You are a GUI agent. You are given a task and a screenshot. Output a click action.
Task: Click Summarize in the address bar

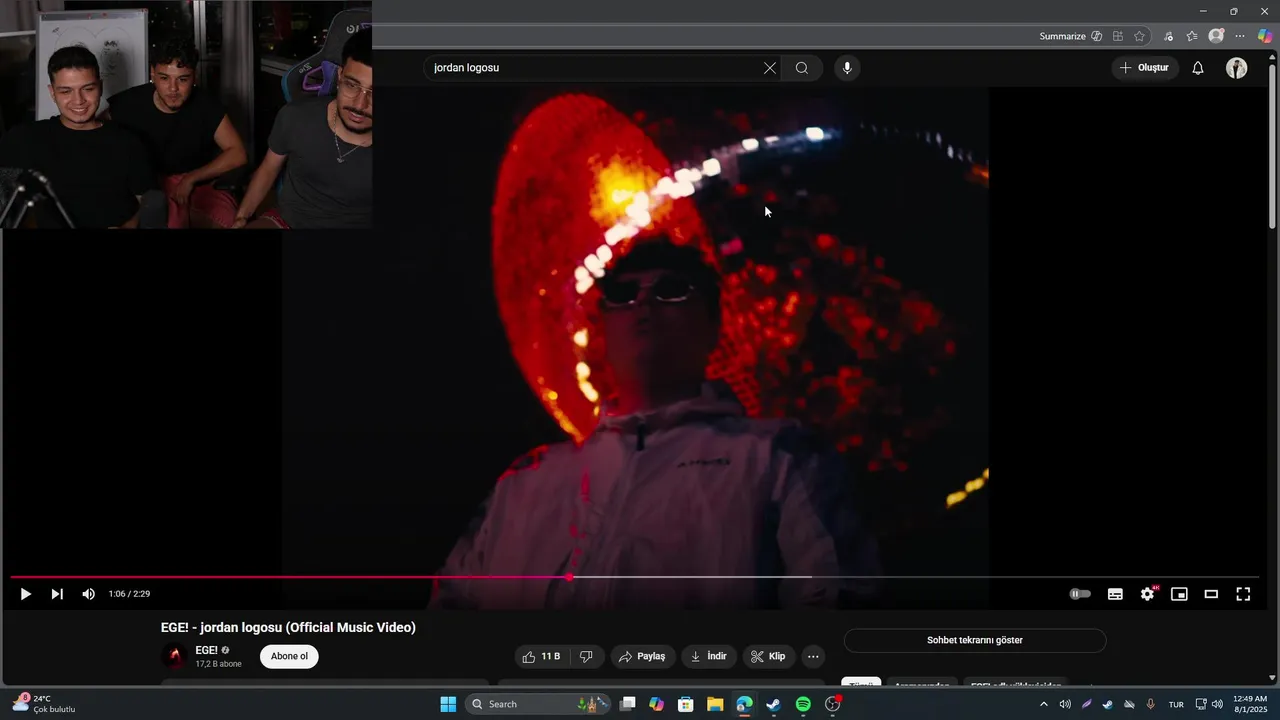click(x=1062, y=36)
